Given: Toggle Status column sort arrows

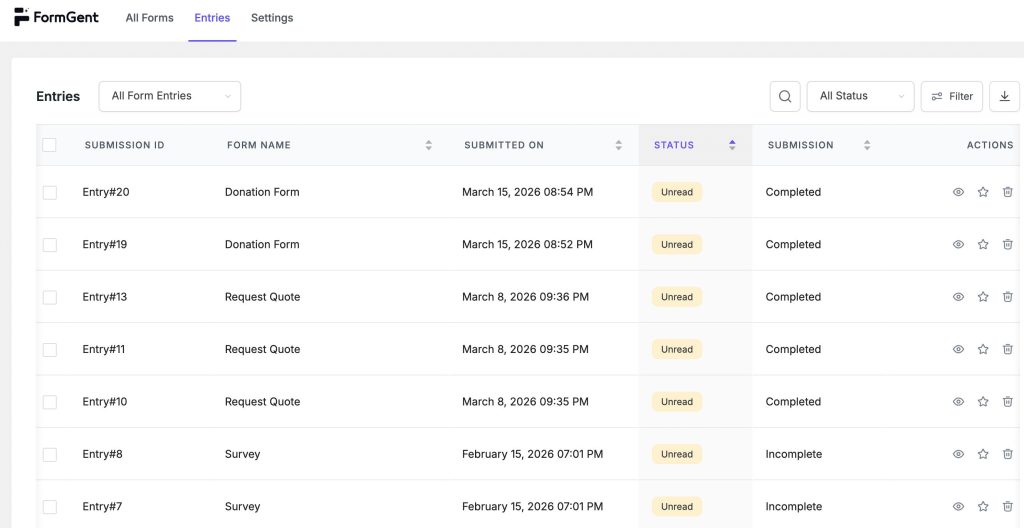Looking at the screenshot, I should (x=732, y=145).
